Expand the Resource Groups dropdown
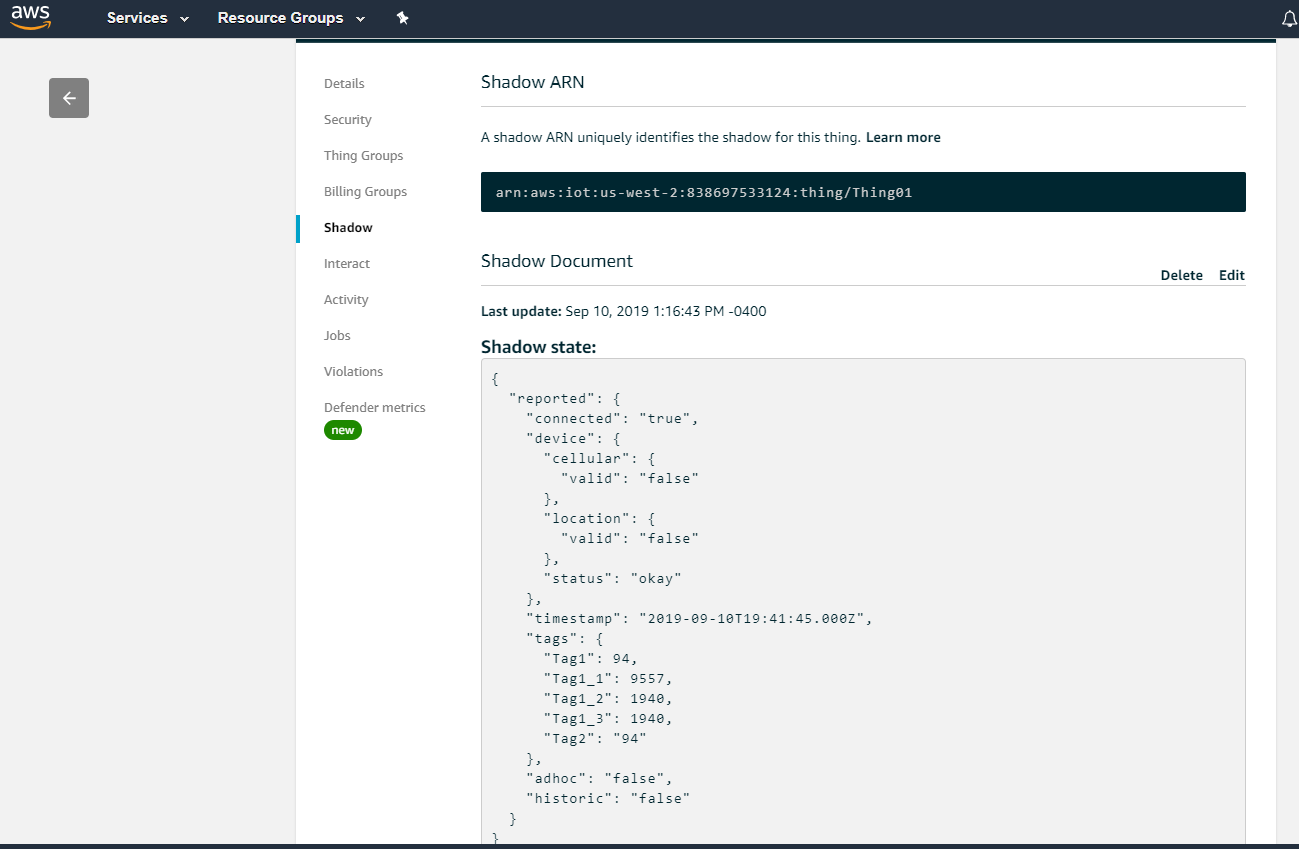The image size is (1299, 849). pyautogui.click(x=291, y=18)
